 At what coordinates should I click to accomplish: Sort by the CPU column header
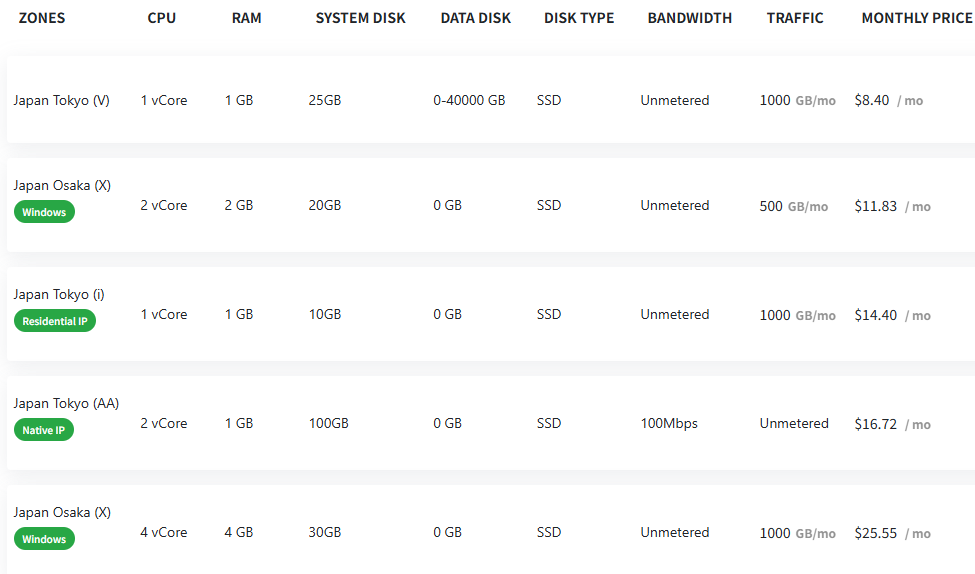pyautogui.click(x=163, y=18)
